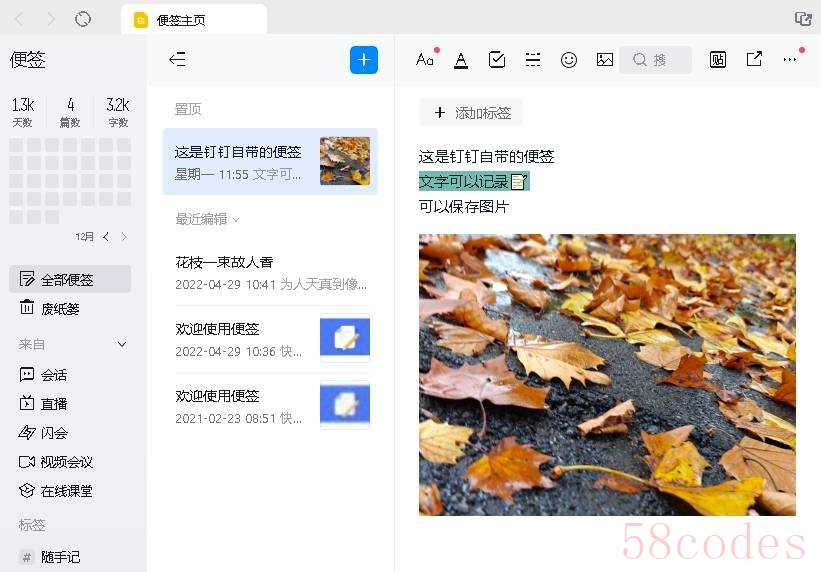Click the 3.2k 字数 statistic

(118, 112)
